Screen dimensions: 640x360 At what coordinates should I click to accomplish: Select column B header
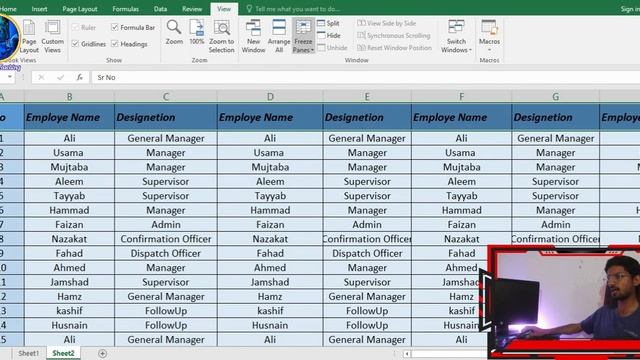69,97
